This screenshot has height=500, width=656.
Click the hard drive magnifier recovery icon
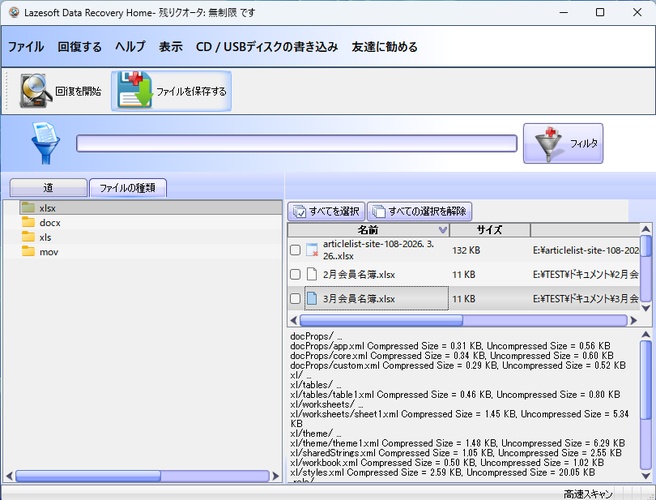pyautogui.click(x=35, y=91)
